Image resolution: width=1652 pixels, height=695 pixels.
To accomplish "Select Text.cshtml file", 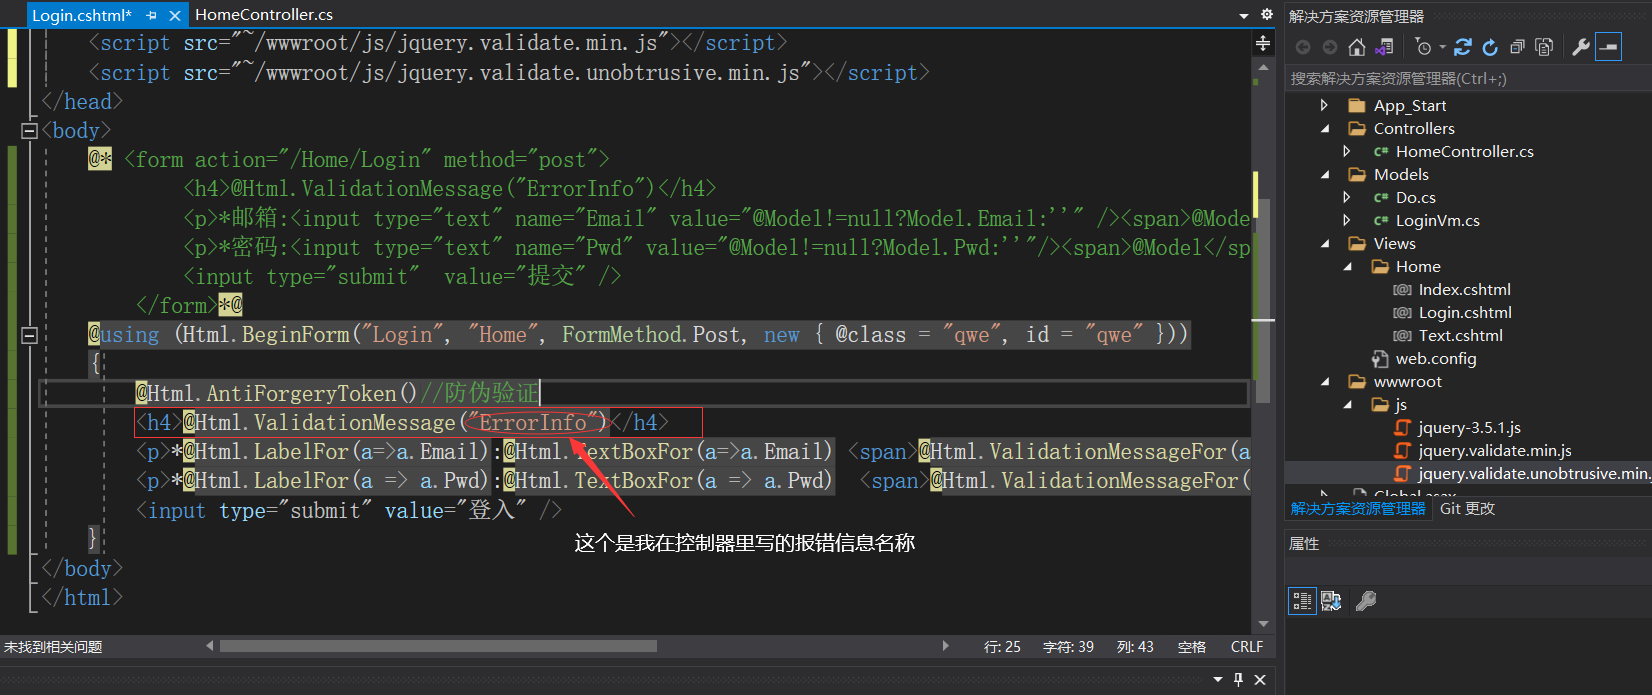I will coord(1460,335).
